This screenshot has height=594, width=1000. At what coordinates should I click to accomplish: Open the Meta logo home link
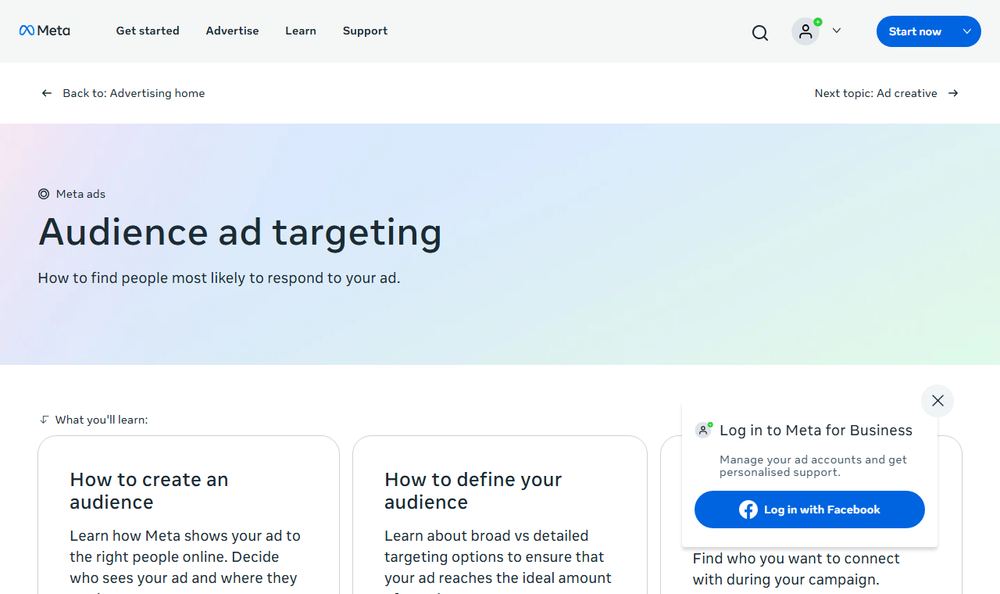[x=45, y=31]
